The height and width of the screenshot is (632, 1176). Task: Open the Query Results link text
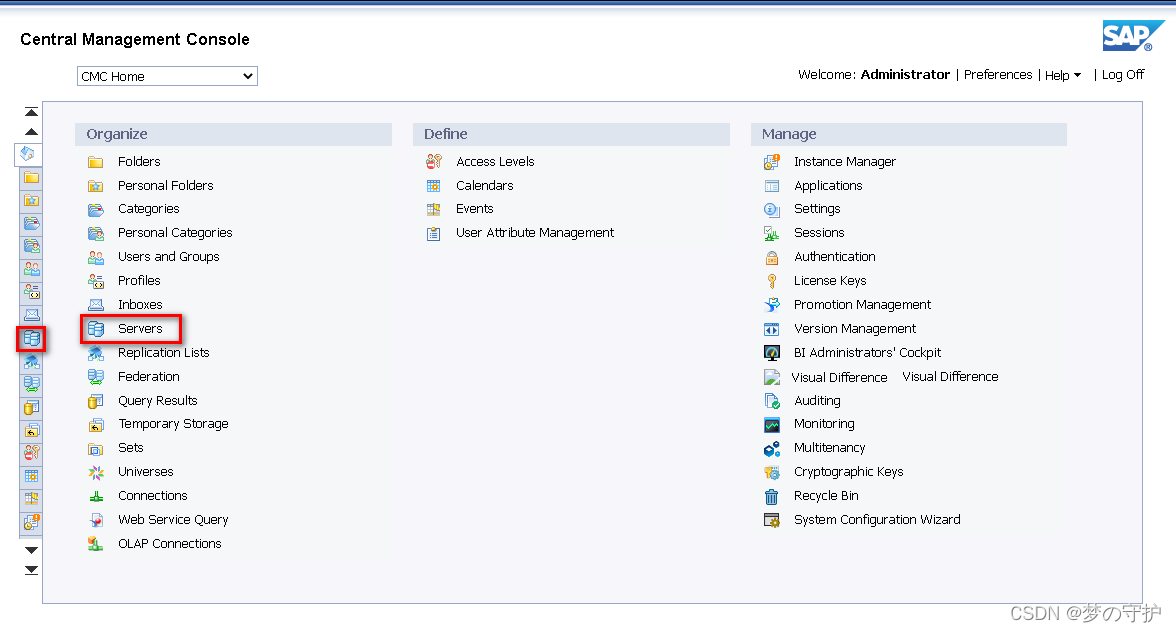(158, 400)
